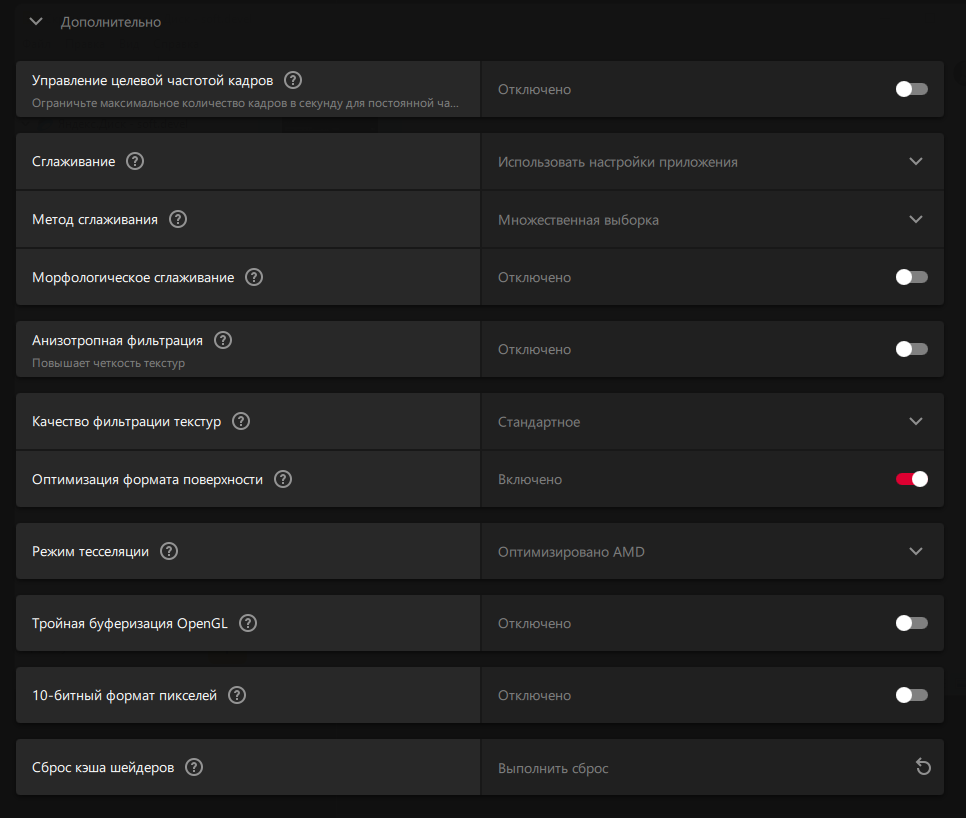Image resolution: width=966 pixels, height=818 pixels.
Task: Show help for Морфологическое сглаживание
Action: (254, 277)
